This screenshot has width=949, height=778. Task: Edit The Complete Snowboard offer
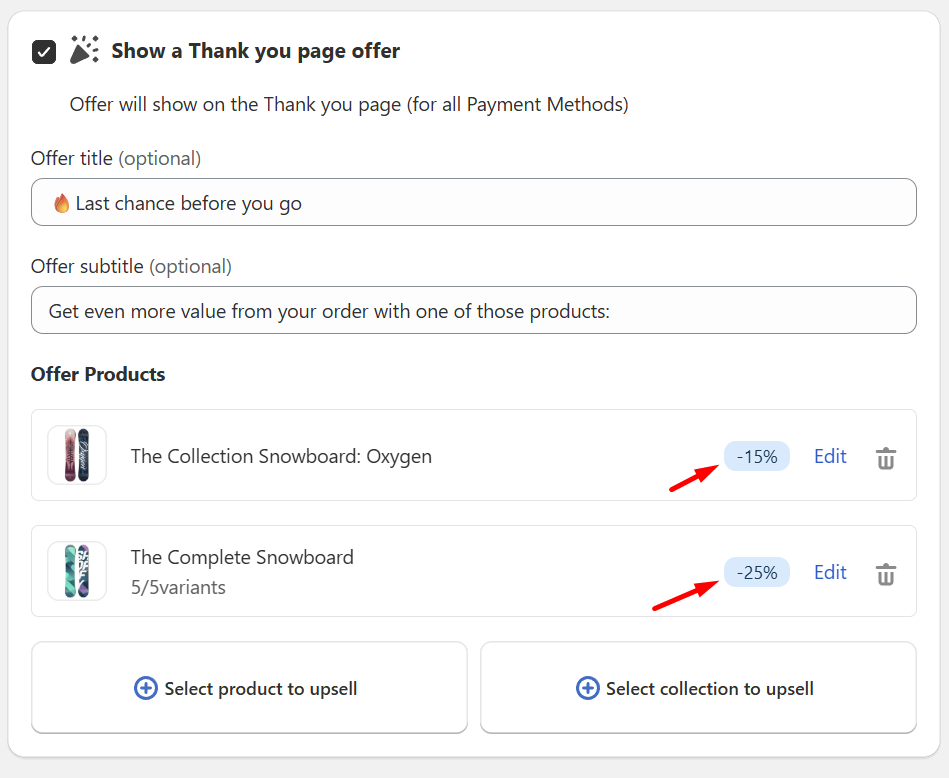(x=830, y=572)
